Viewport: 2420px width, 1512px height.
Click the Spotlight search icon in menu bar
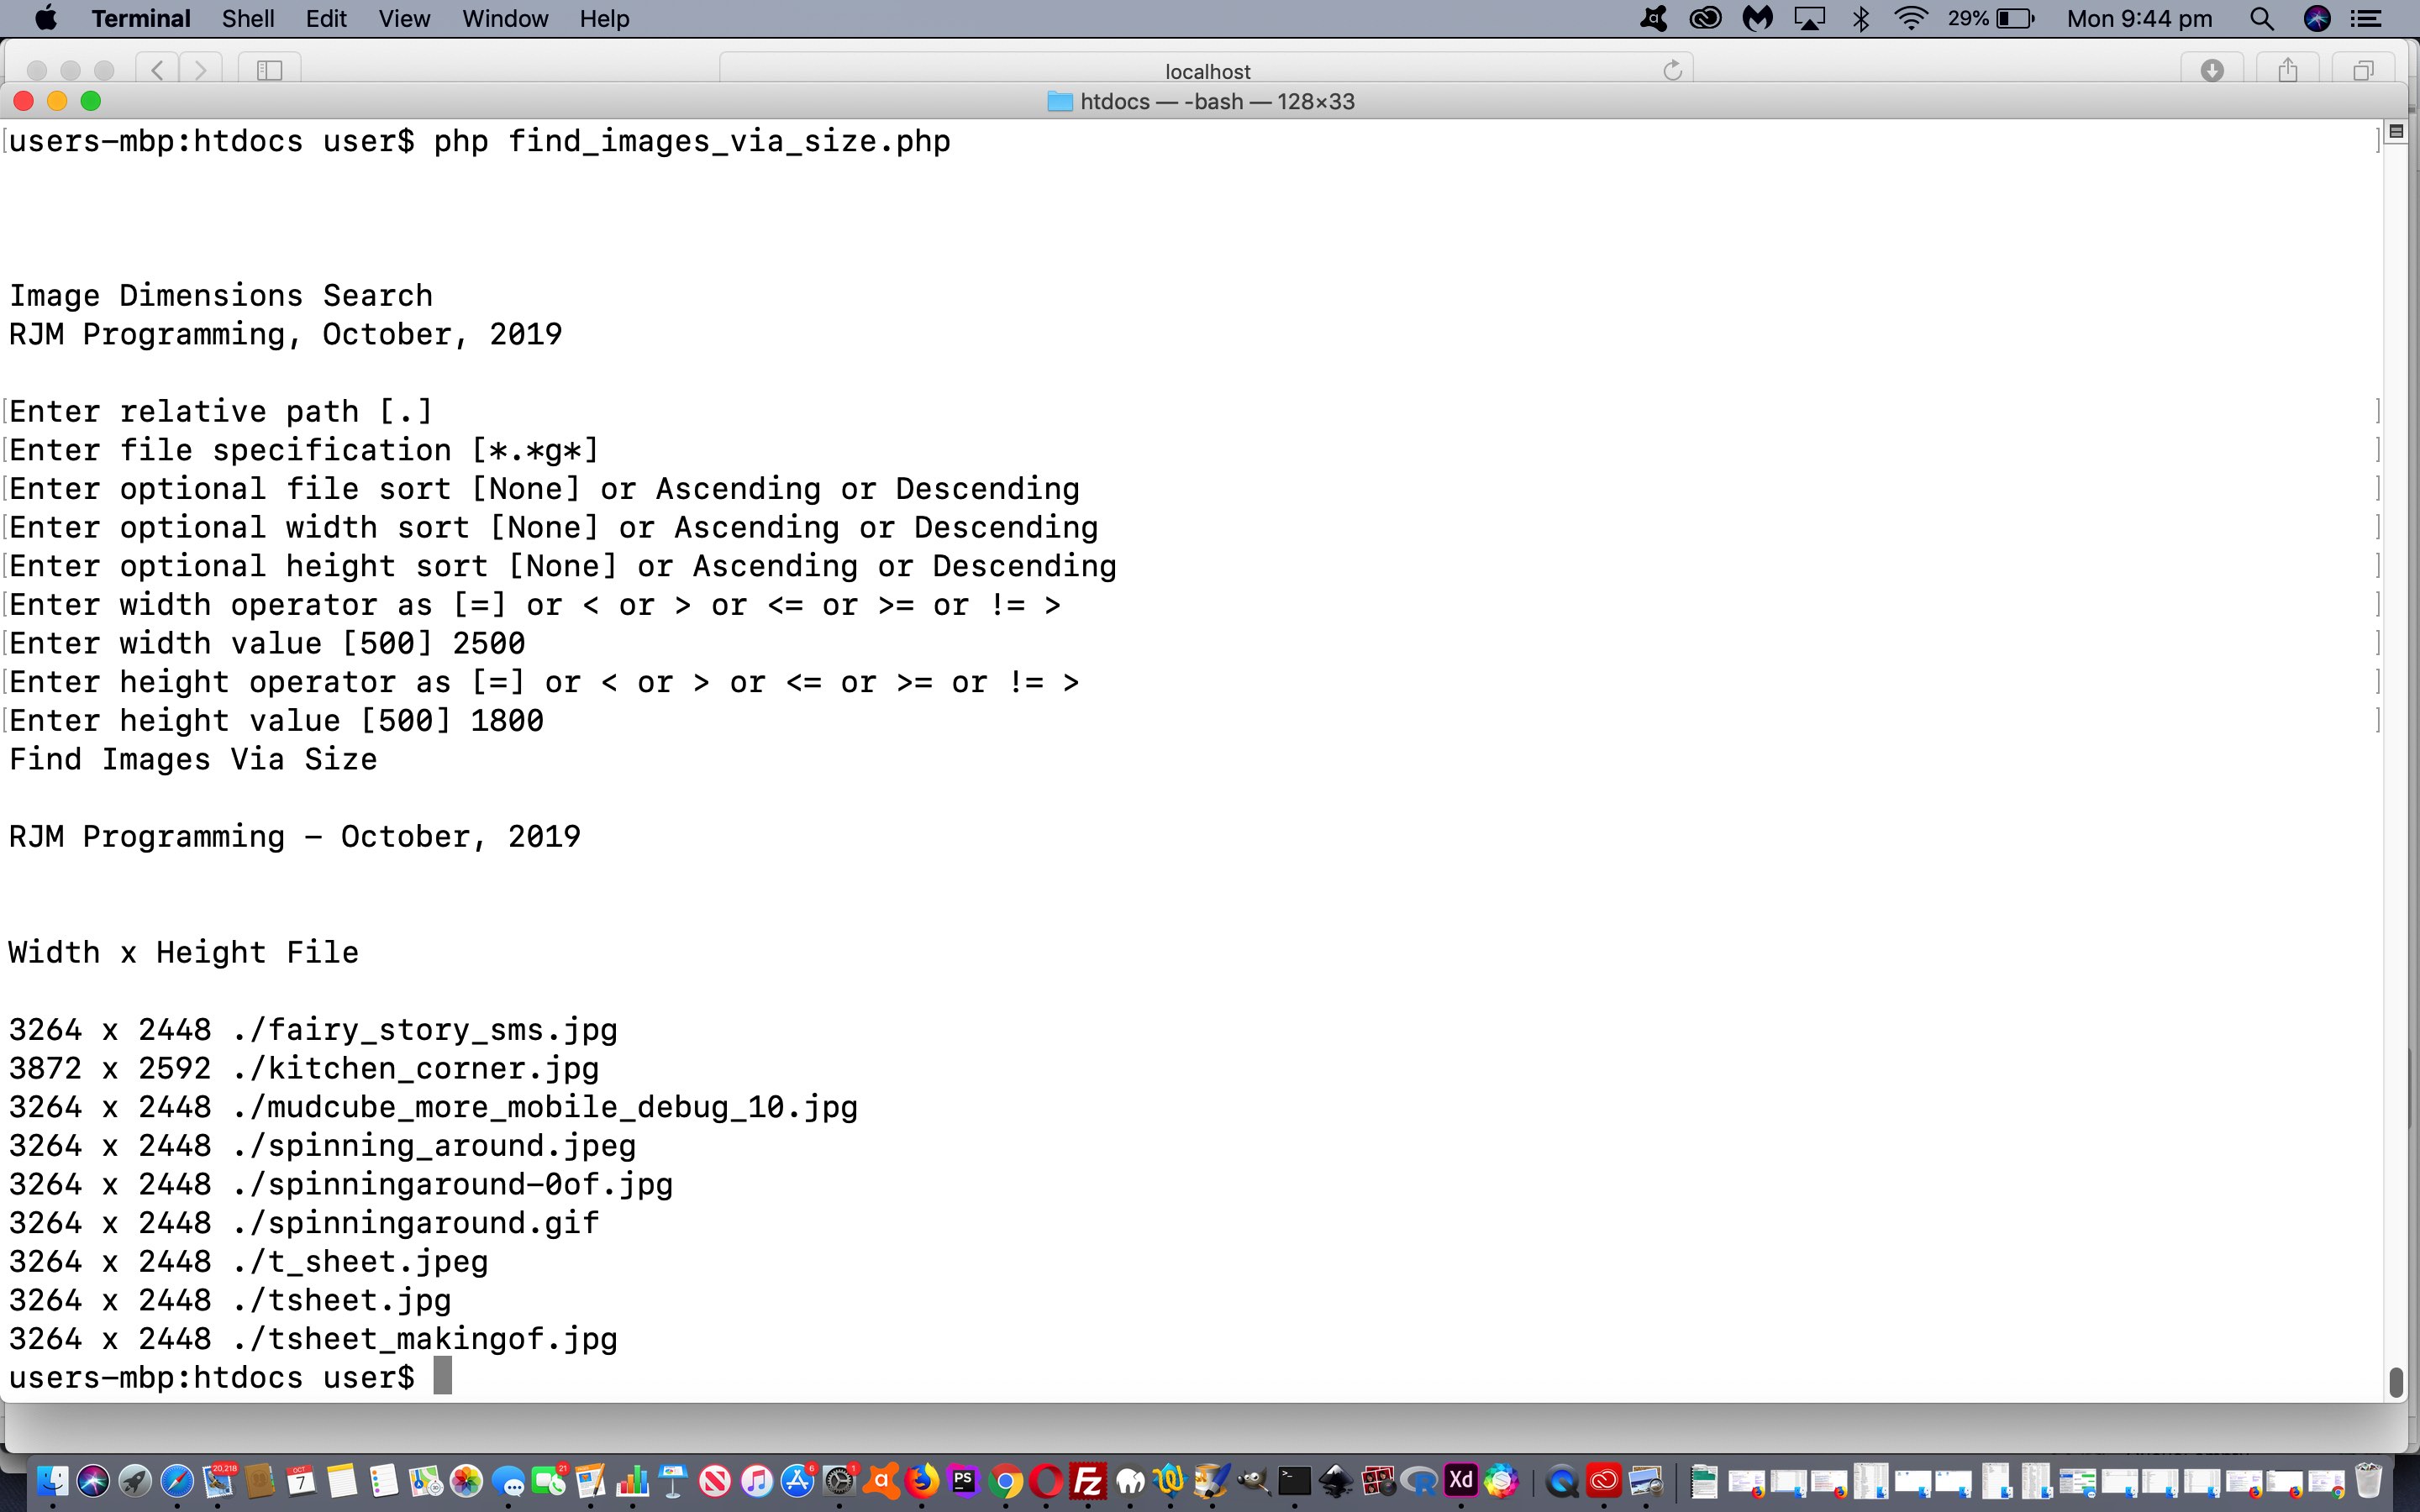point(2261,19)
